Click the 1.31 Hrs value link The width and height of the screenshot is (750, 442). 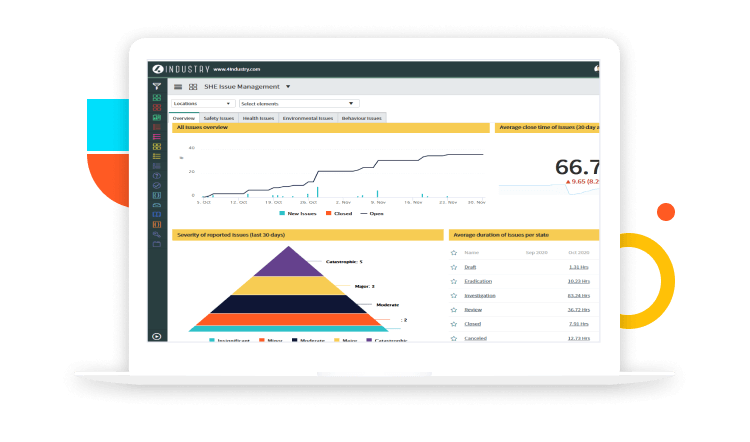tap(579, 267)
